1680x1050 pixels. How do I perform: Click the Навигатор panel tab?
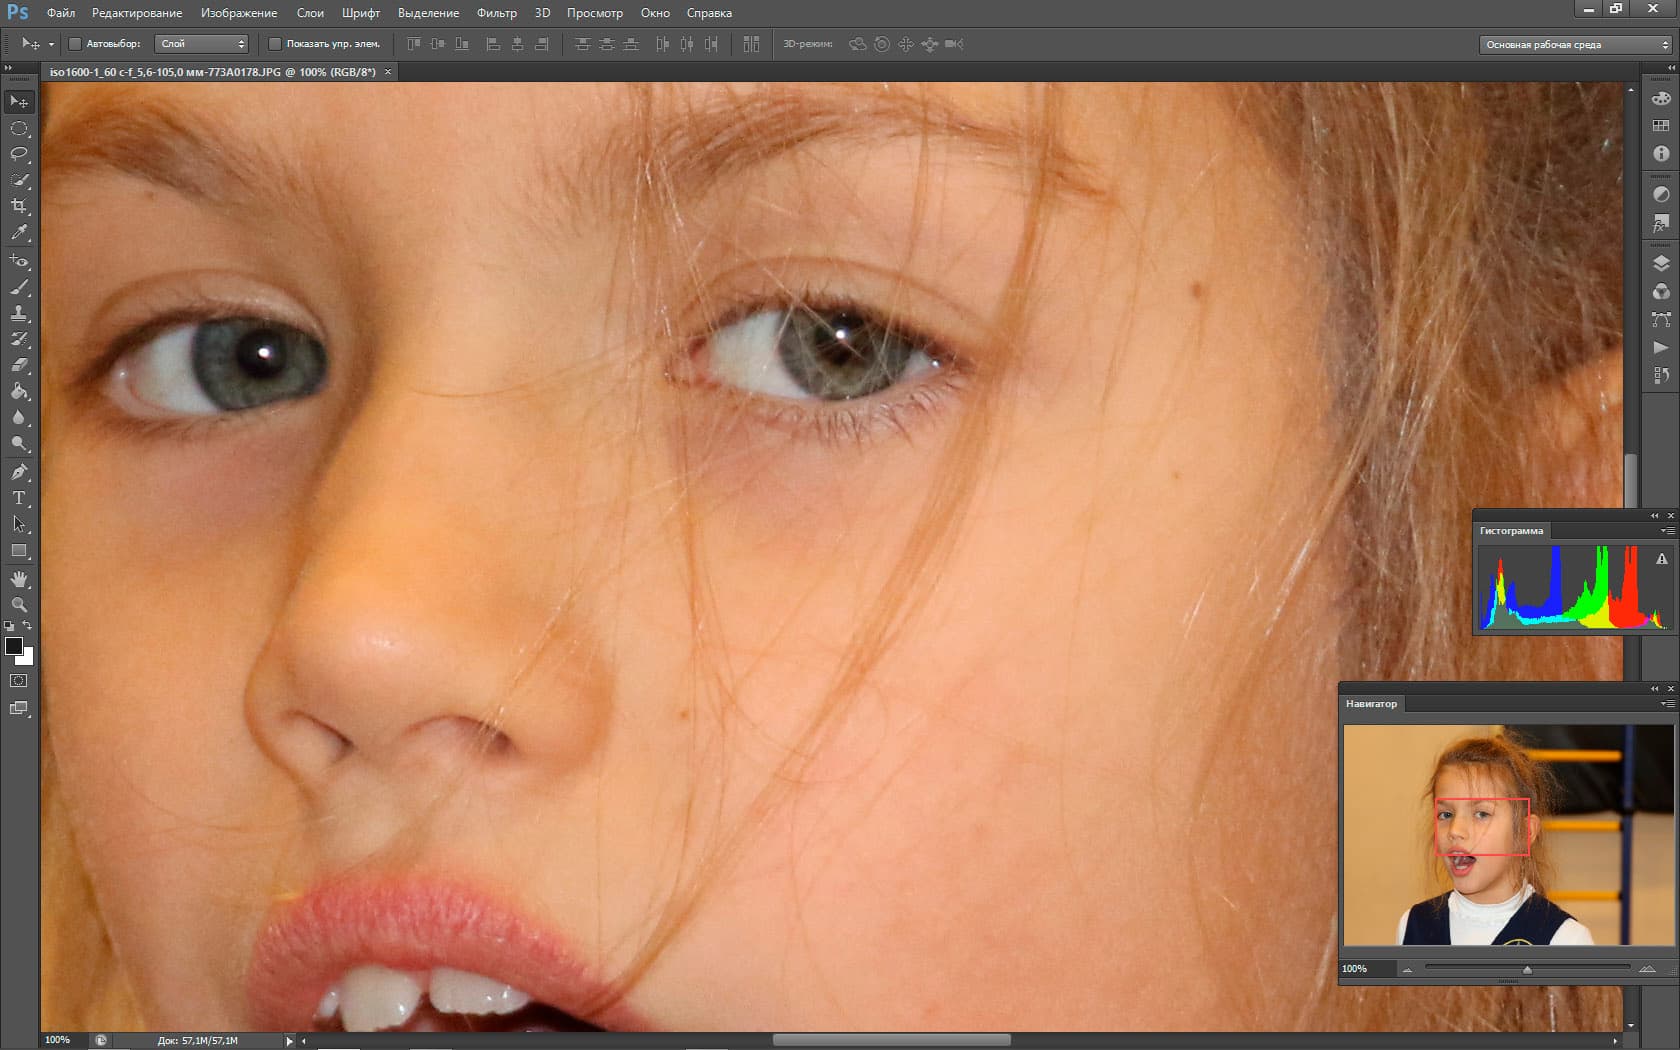pos(1371,704)
